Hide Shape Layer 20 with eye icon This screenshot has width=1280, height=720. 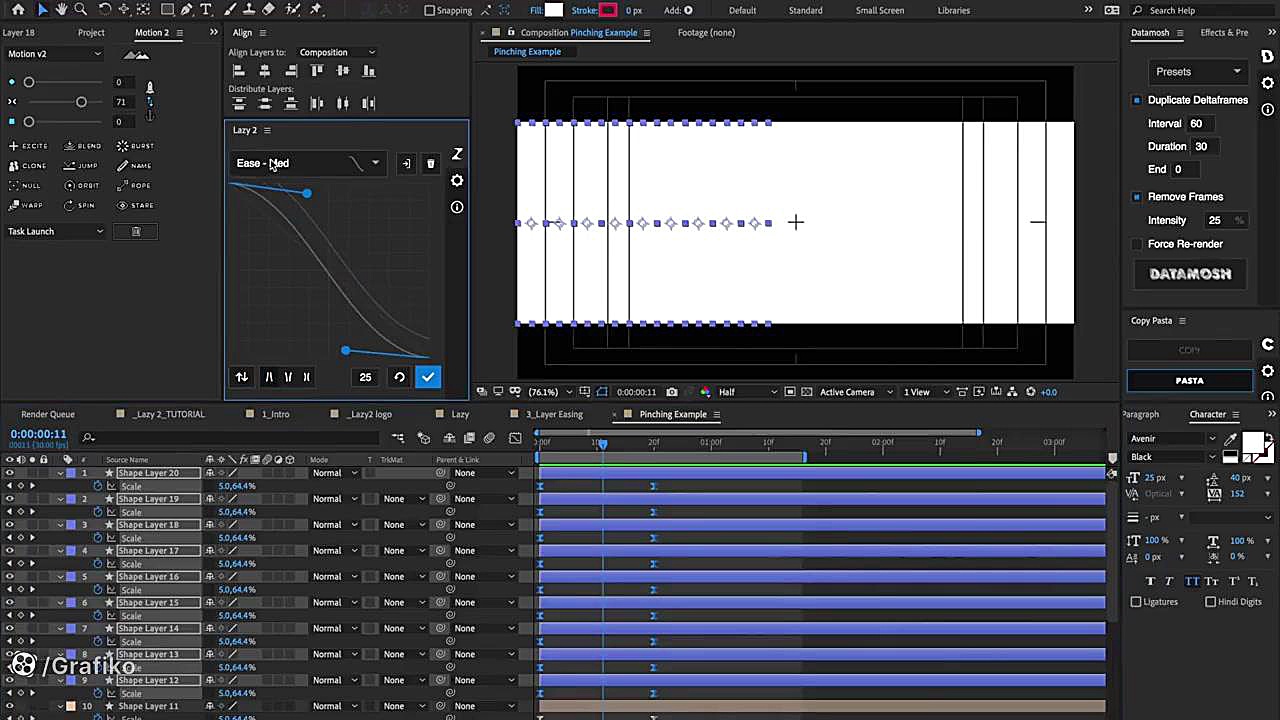(x=9, y=473)
